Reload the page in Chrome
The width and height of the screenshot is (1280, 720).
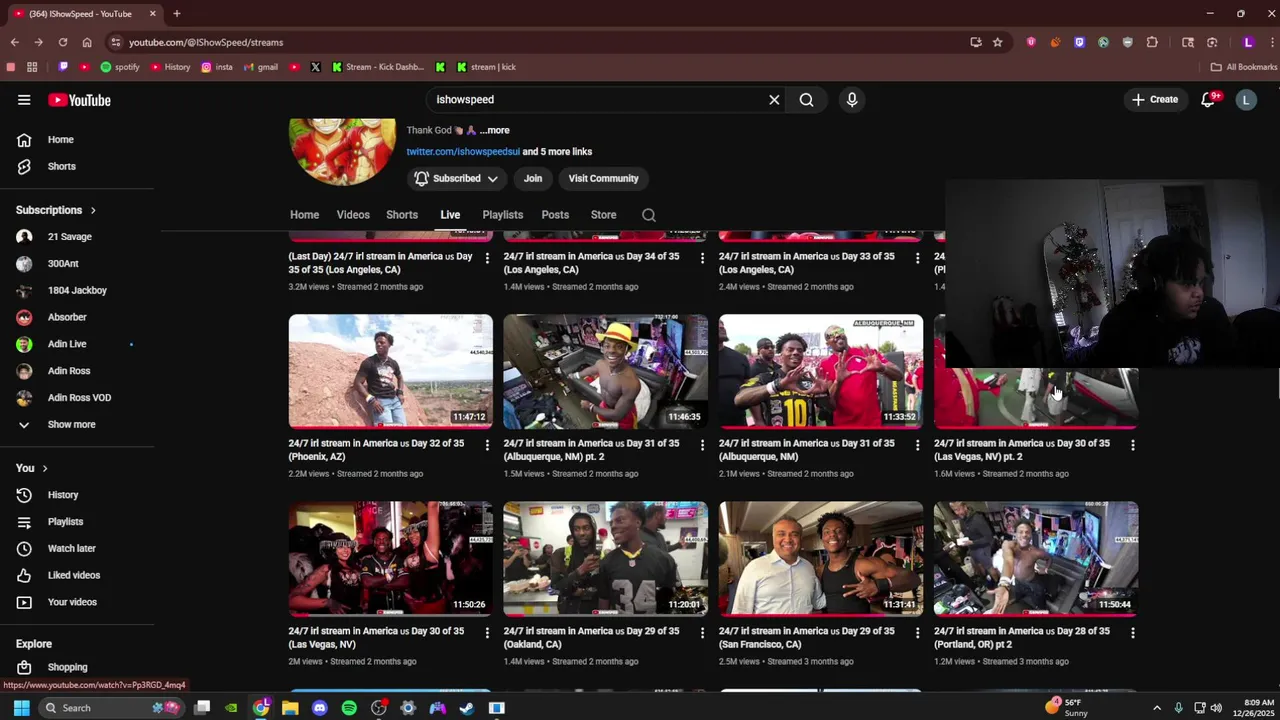pyautogui.click(x=63, y=42)
